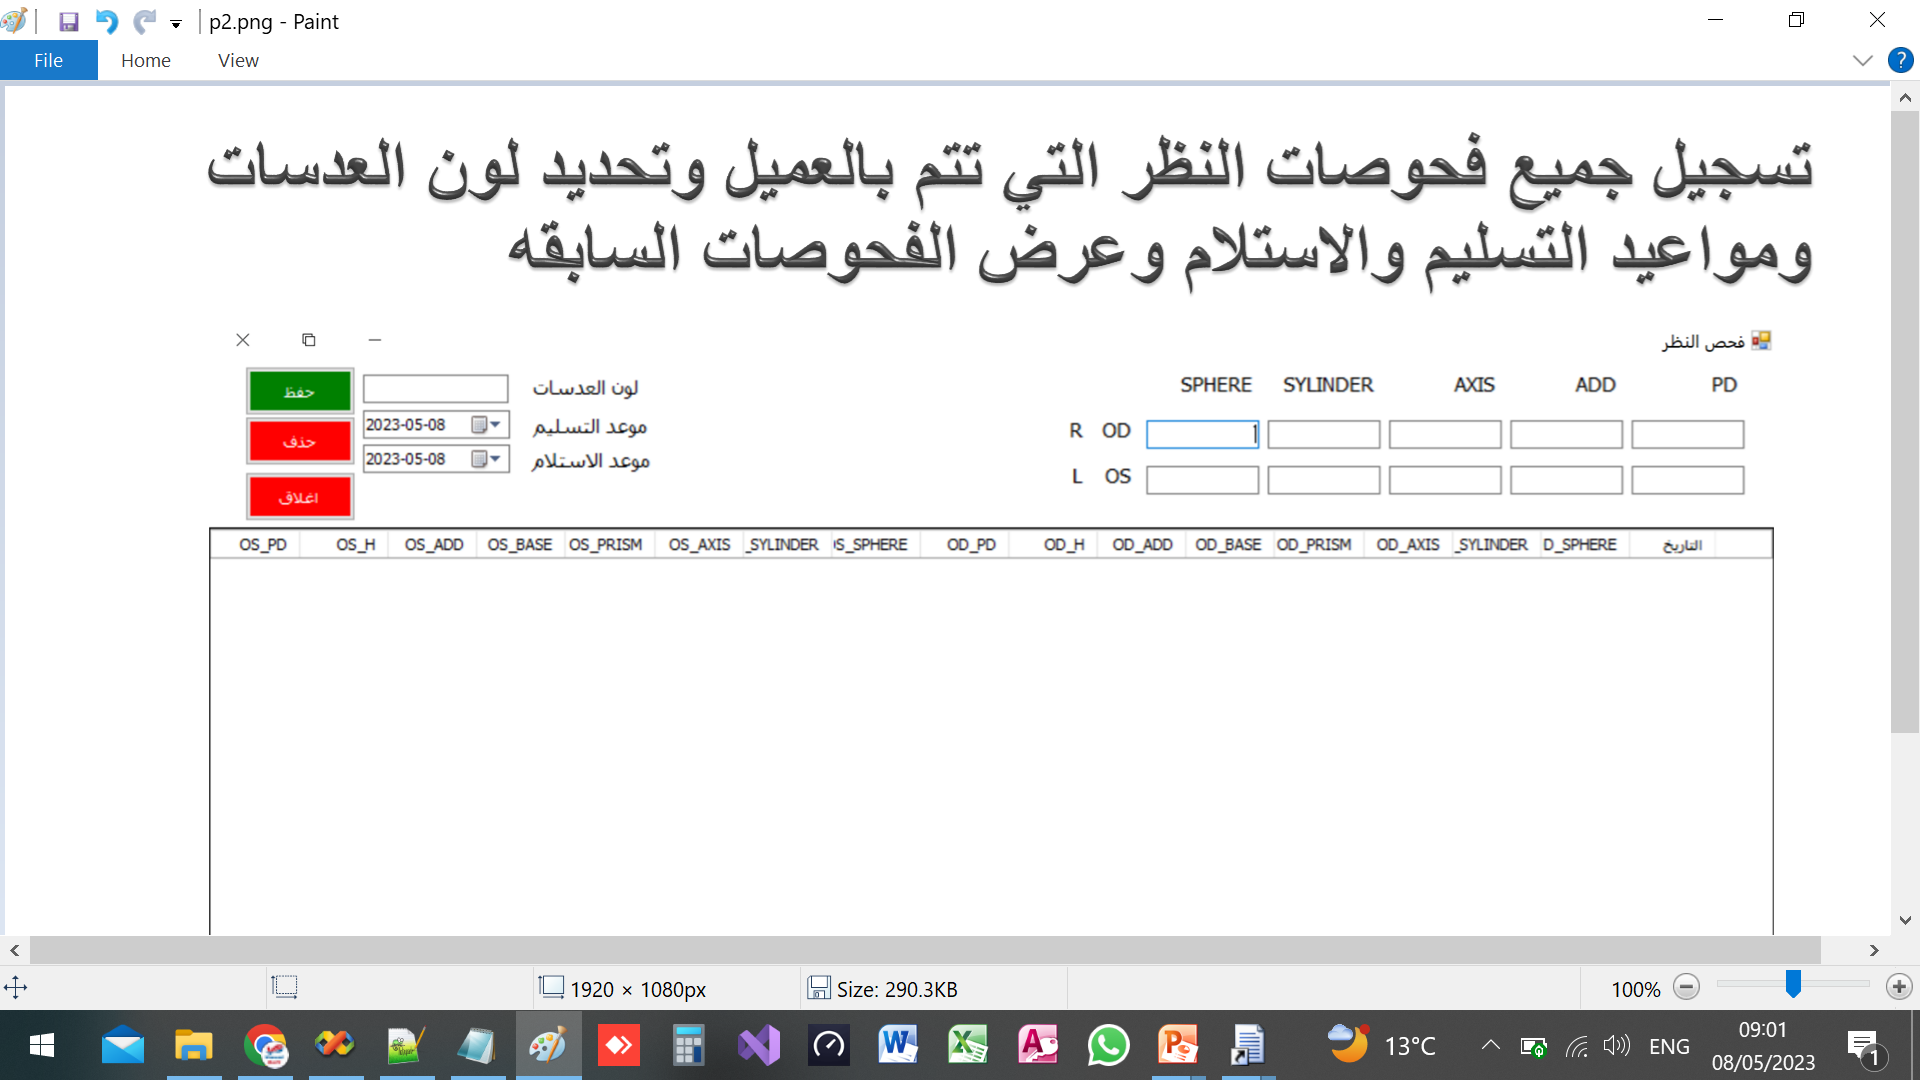Open Excel from the taskbar
This screenshot has width=1920, height=1080.
967,1046
